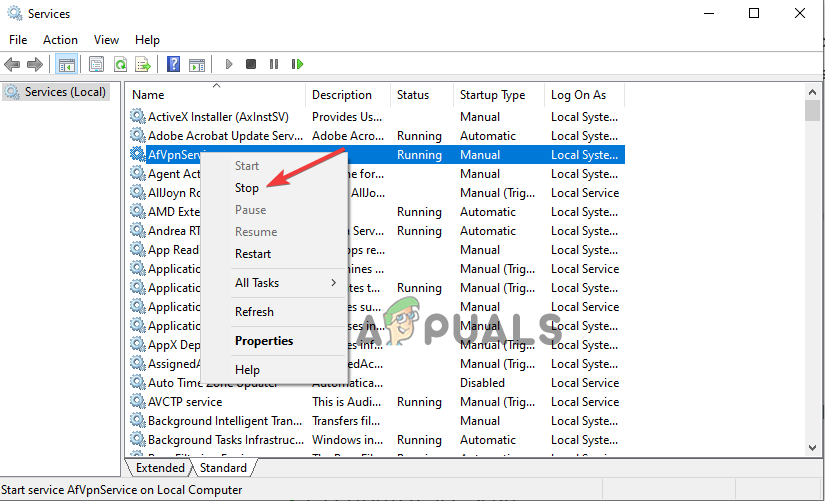This screenshot has height=501, width=825.
Task: Open the Help menu in menu bar
Action: [147, 40]
